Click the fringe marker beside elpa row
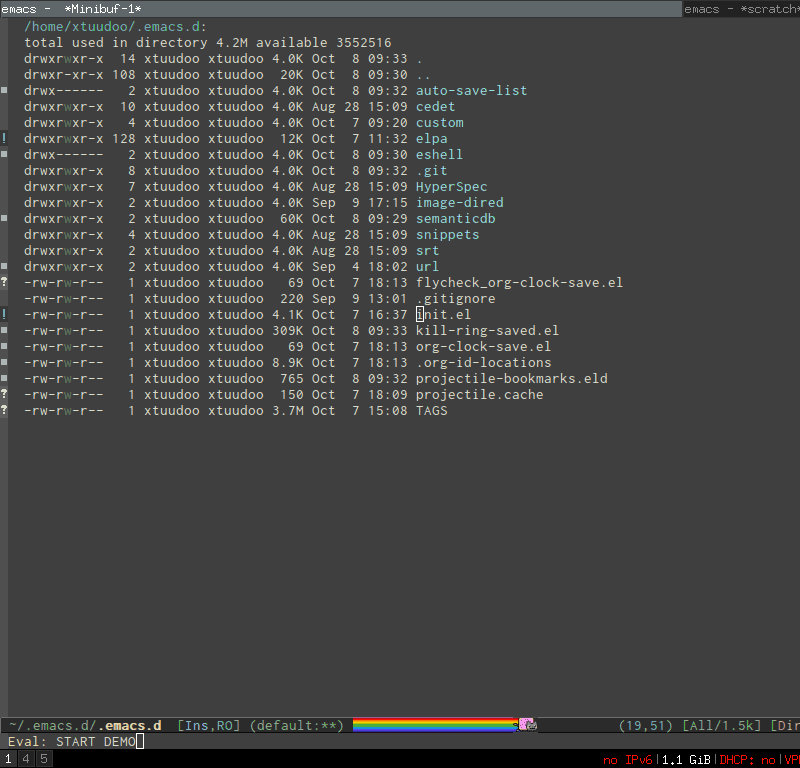 [4, 139]
